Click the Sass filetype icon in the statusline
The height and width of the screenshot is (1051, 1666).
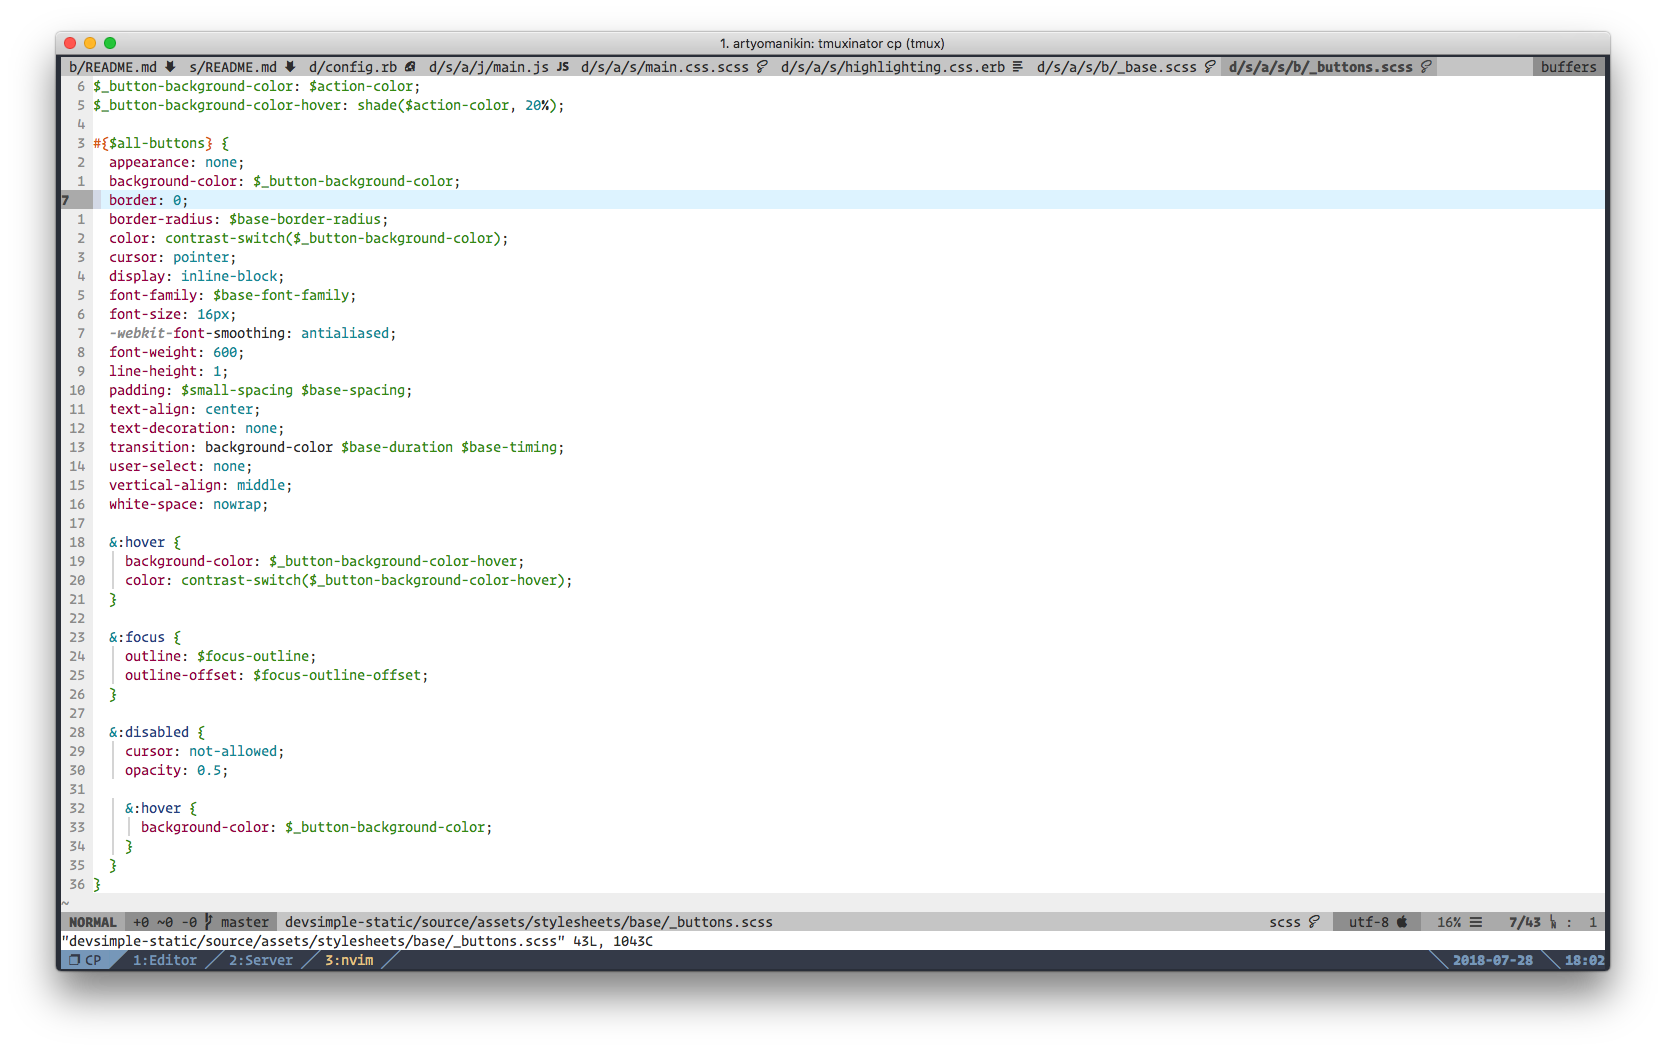[x=1314, y=922]
